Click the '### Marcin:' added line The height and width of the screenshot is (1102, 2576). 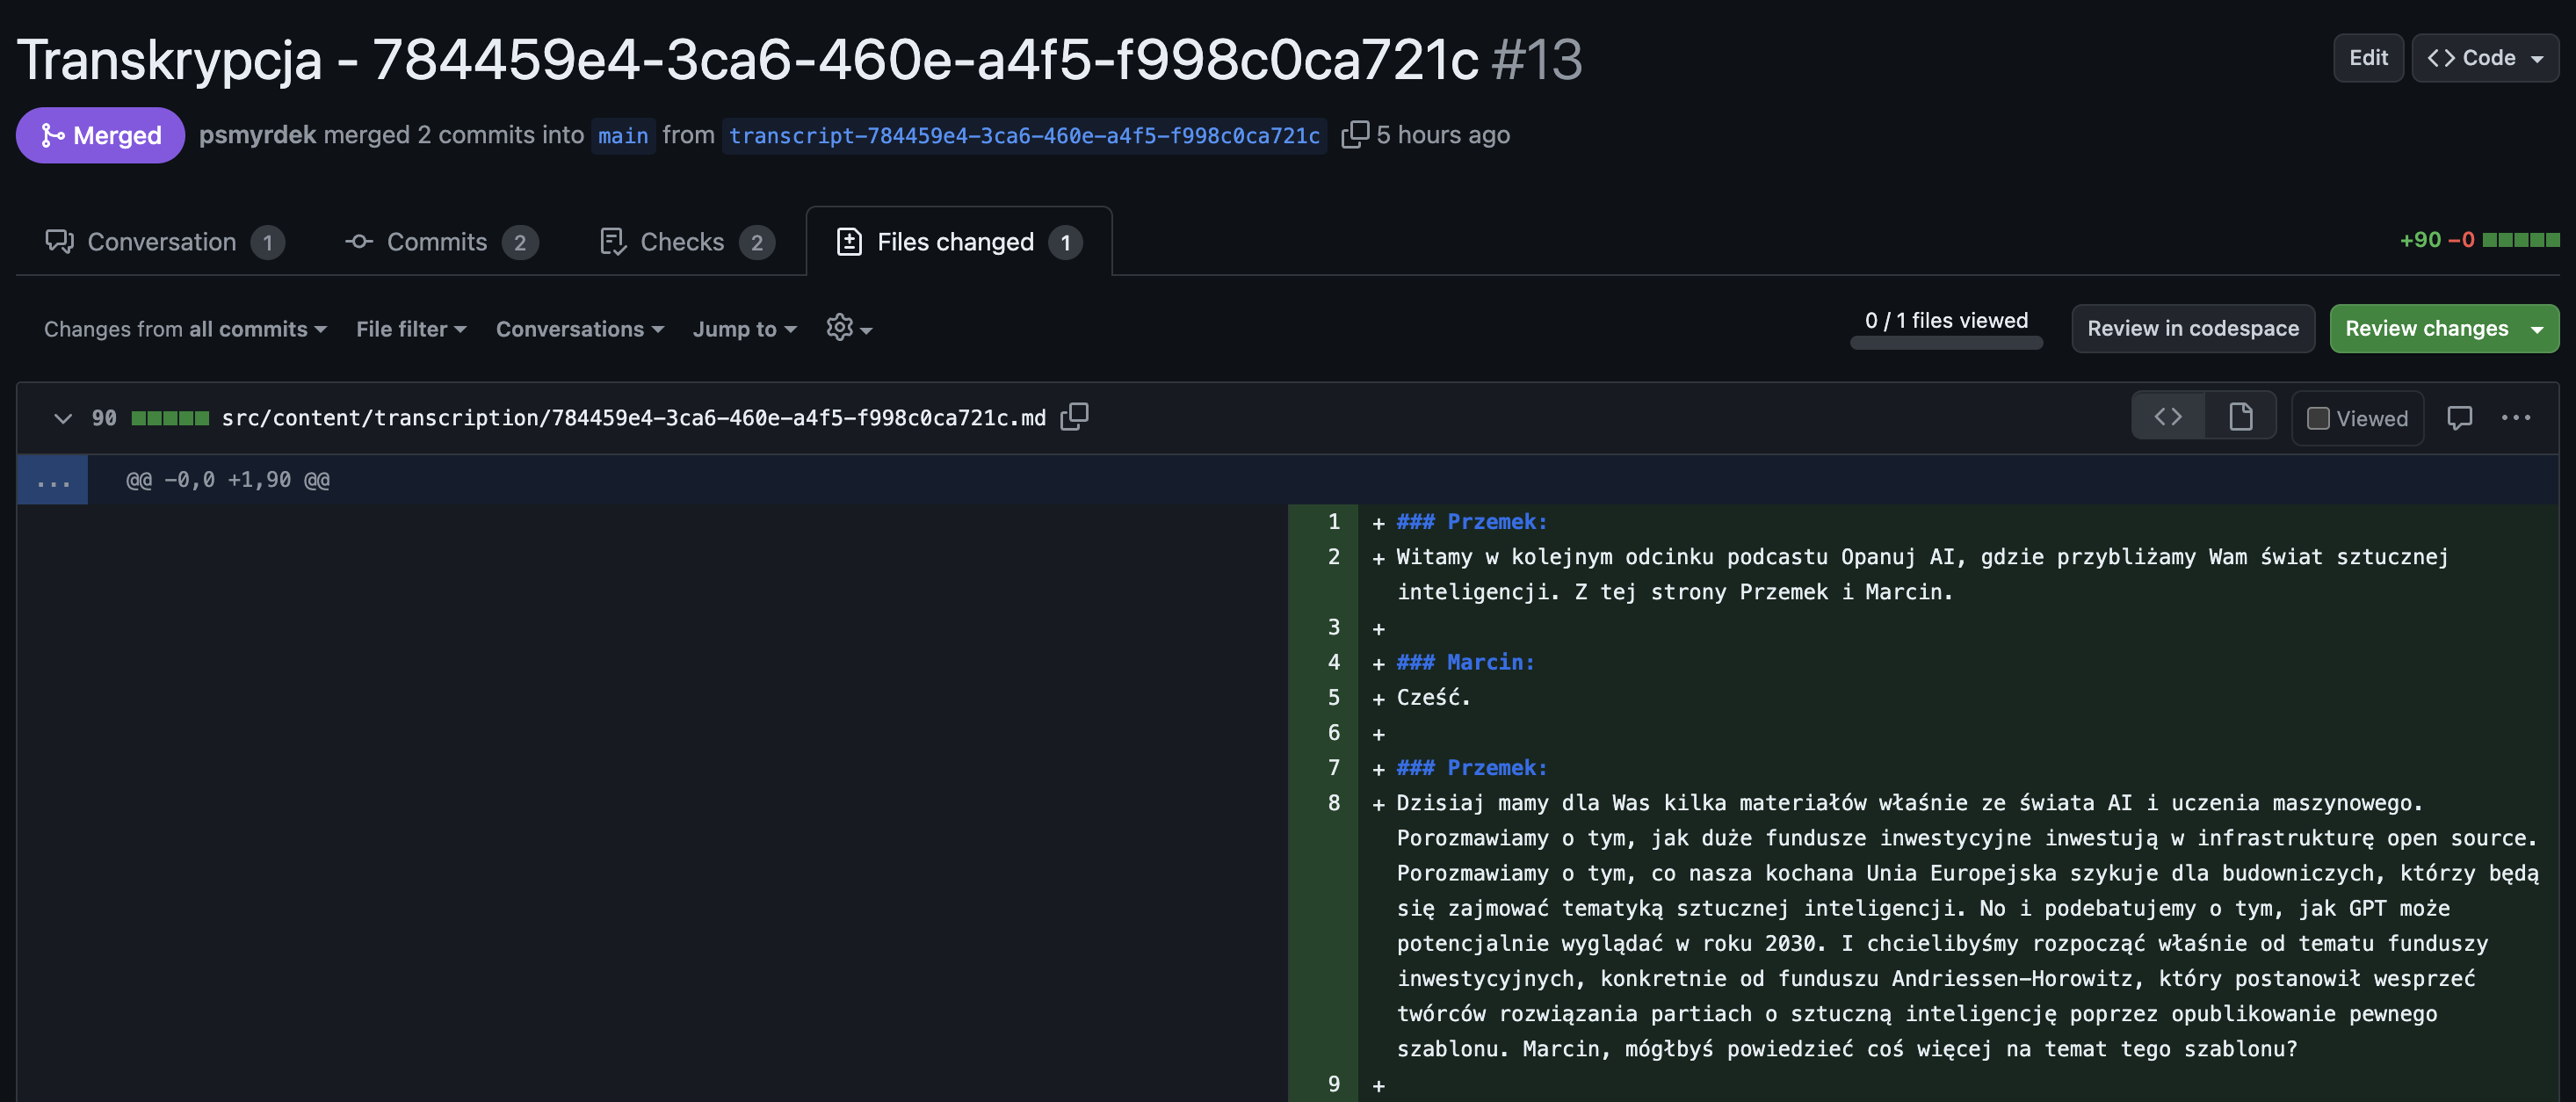[1465, 662]
